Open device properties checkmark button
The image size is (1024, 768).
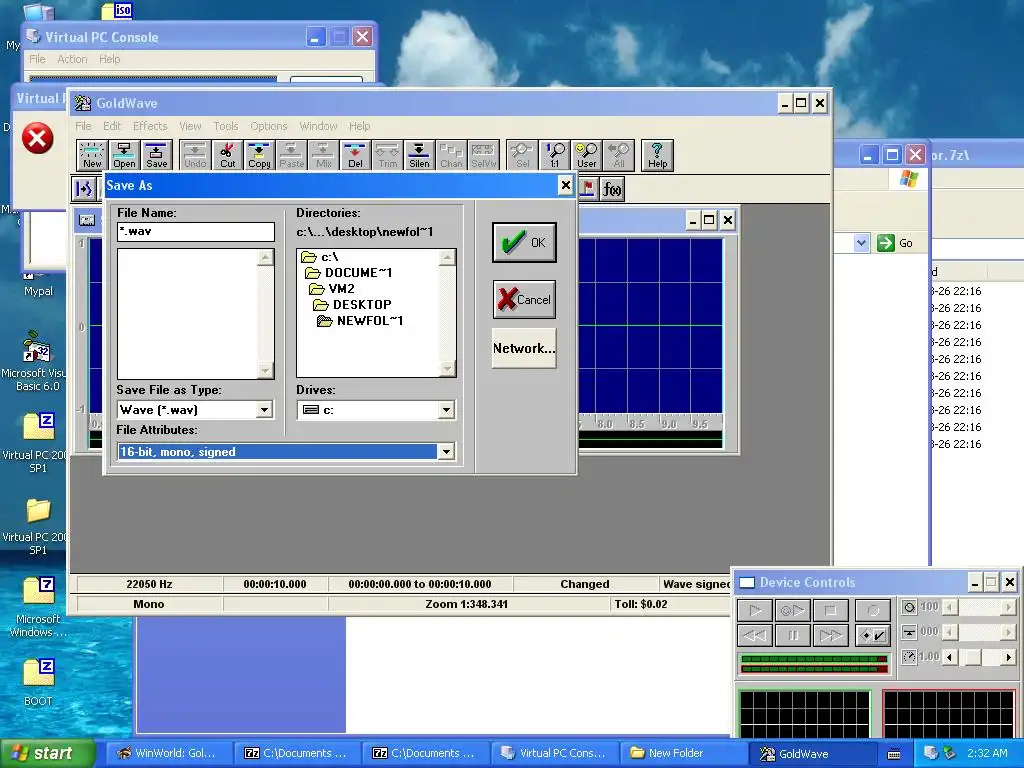pyautogui.click(x=872, y=635)
